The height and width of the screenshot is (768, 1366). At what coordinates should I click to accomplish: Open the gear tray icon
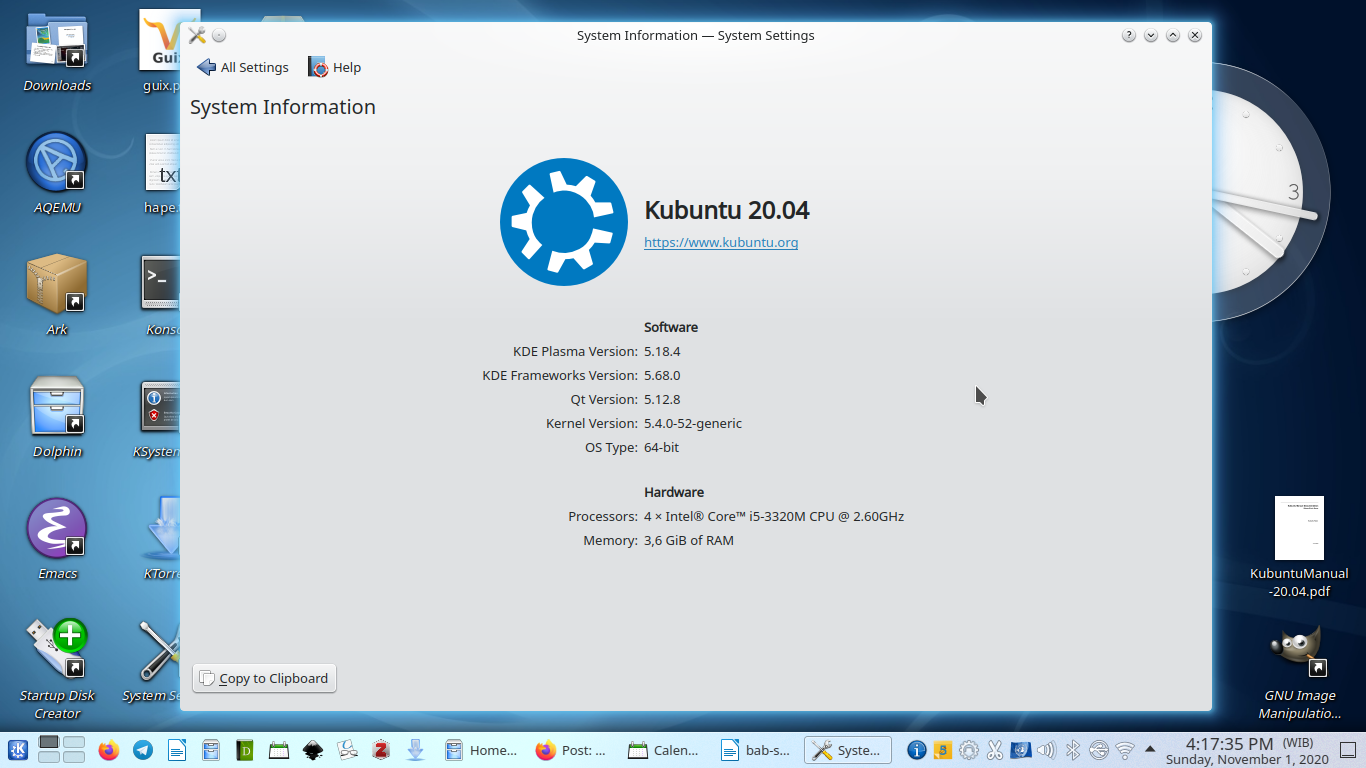pos(968,750)
